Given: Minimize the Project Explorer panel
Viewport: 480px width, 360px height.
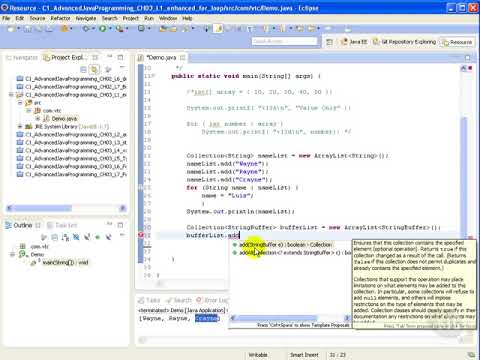Looking at the screenshot, I should [109, 57].
